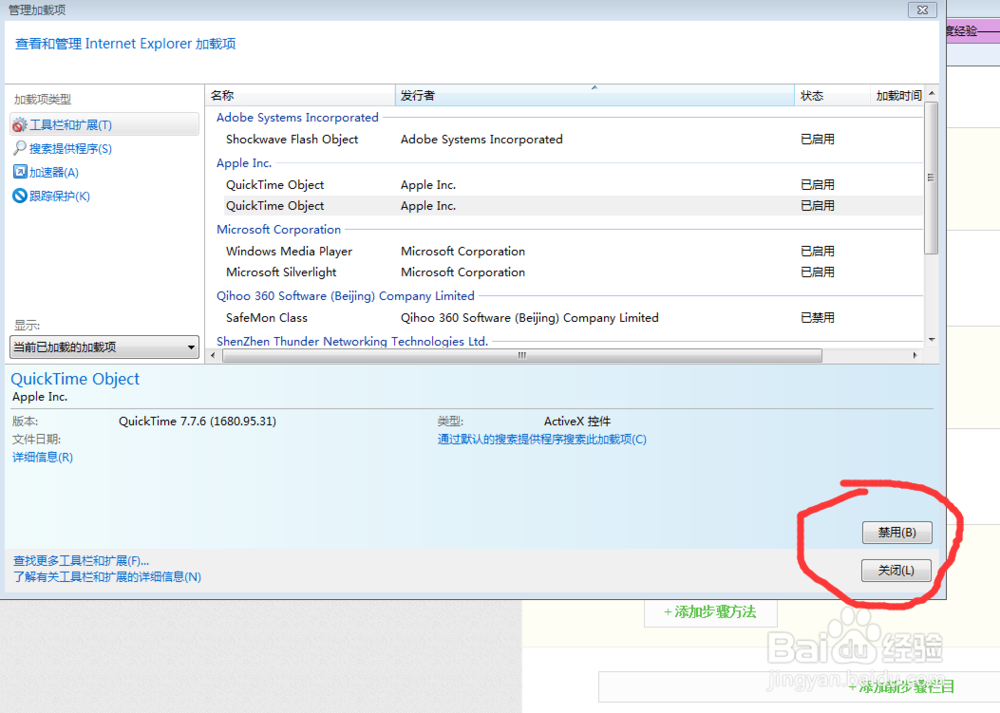Click the vertical scroll down arrow
This screenshot has width=1000, height=713.
pos(932,339)
